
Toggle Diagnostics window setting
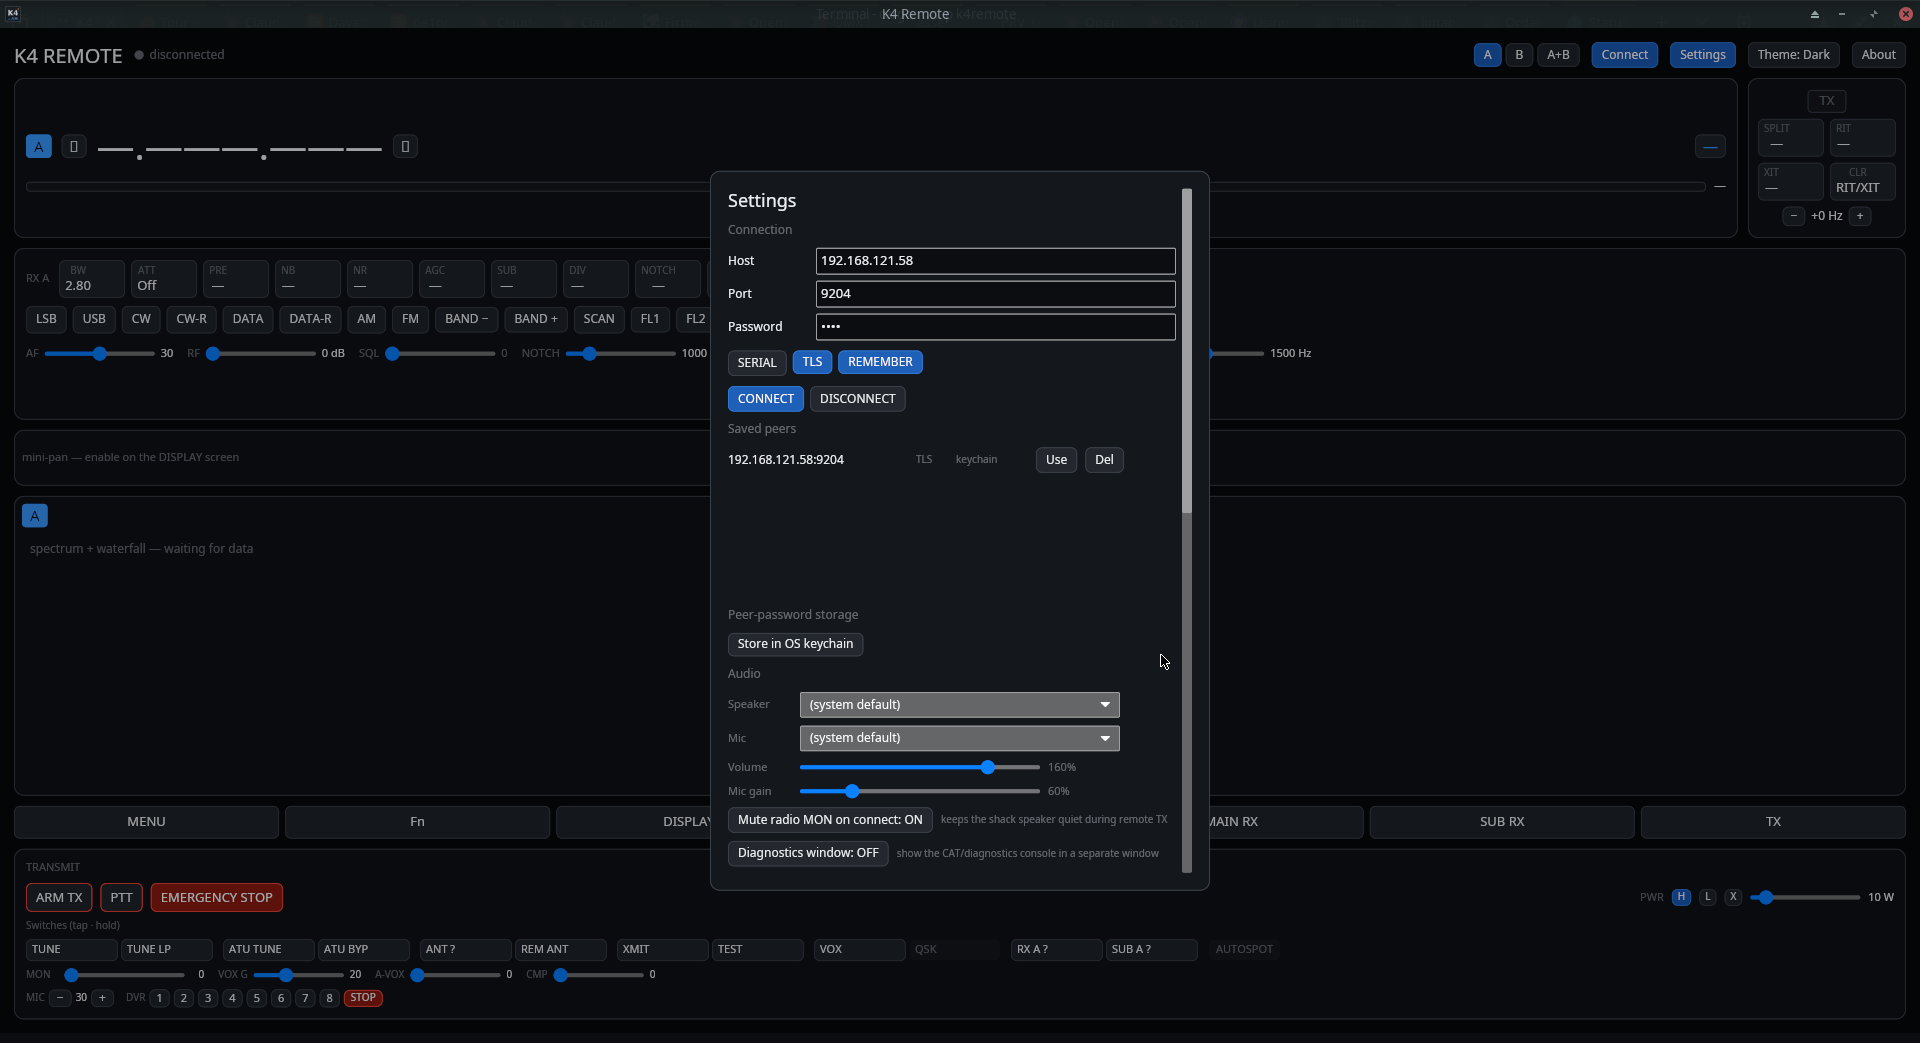(x=808, y=853)
